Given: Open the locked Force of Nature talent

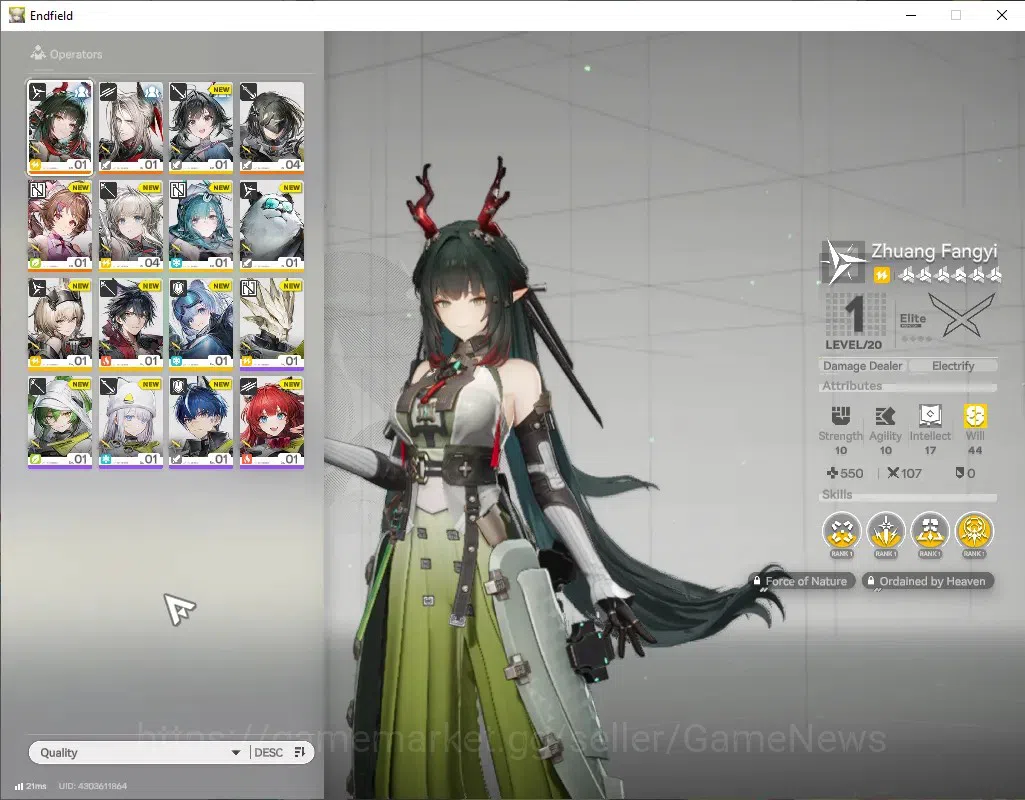Looking at the screenshot, I should [x=801, y=581].
